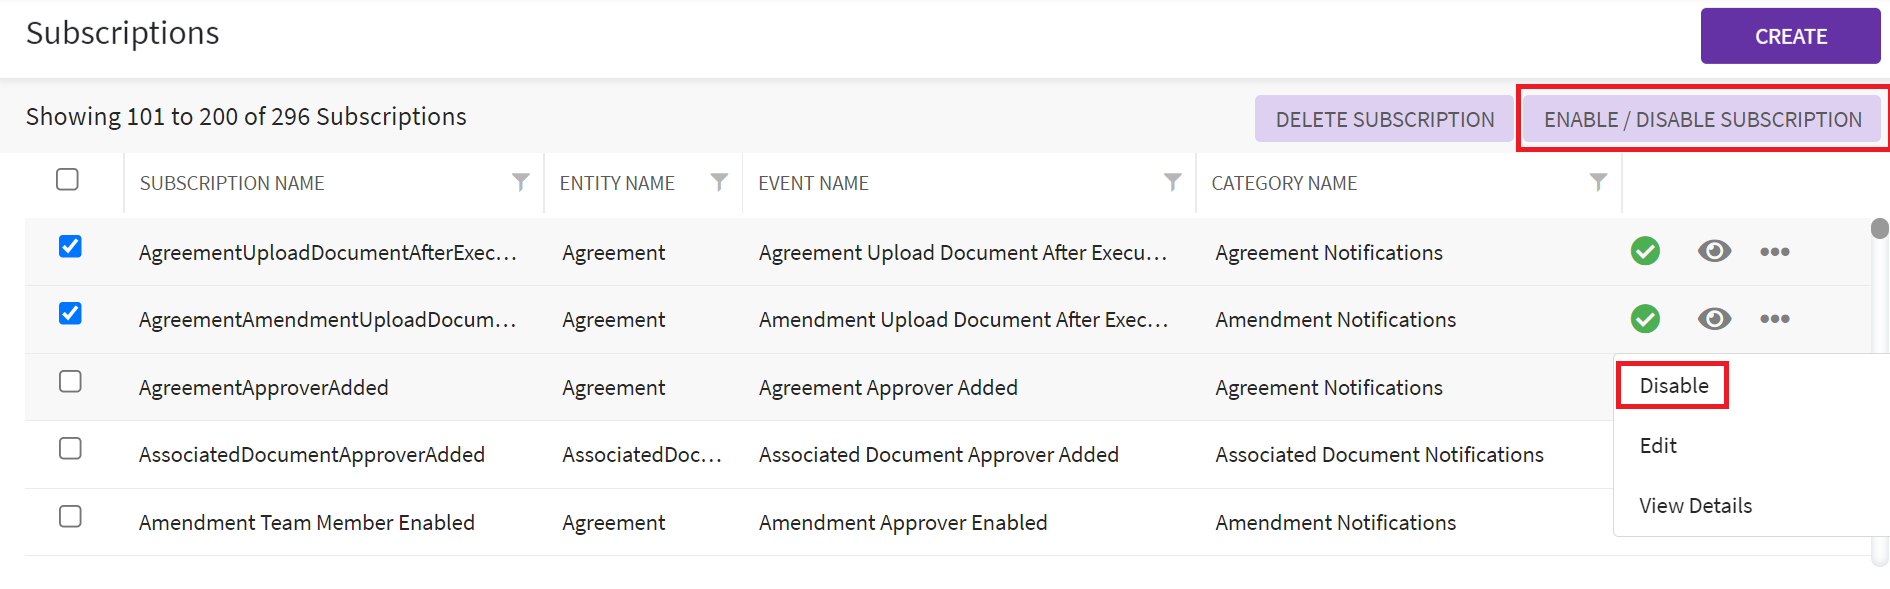Click eye view icon in AgreementAmendmentUploadDocum row
Viewport: 1890px width, 589px height.
[1714, 319]
